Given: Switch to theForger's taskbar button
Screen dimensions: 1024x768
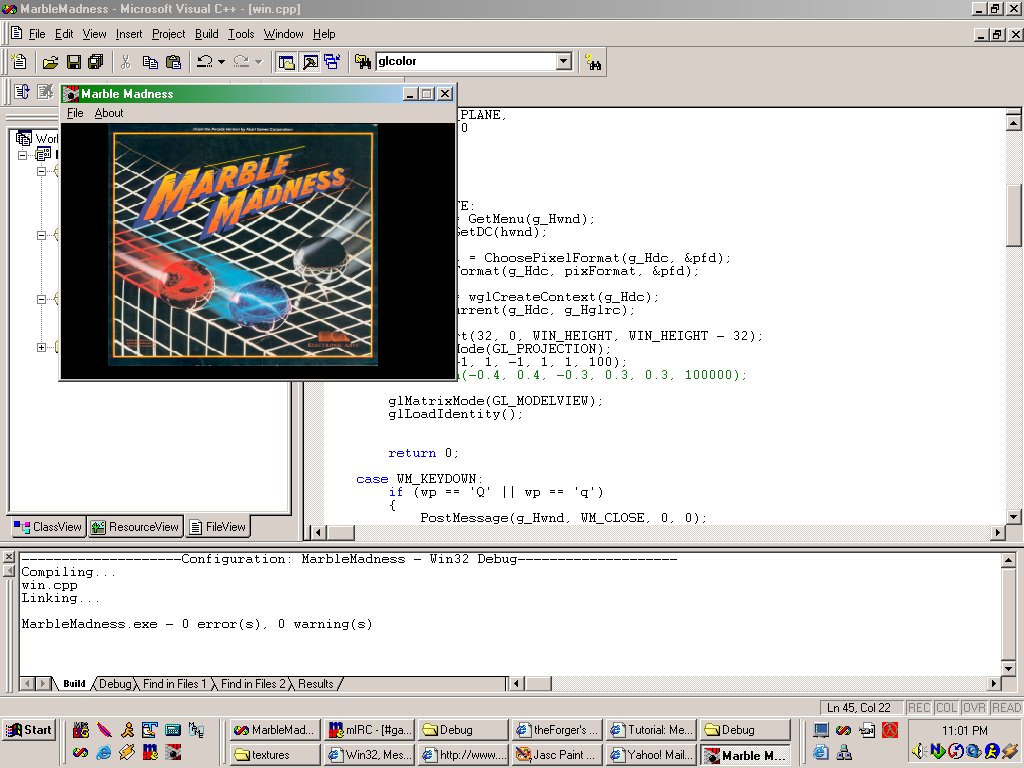Looking at the screenshot, I should [557, 730].
